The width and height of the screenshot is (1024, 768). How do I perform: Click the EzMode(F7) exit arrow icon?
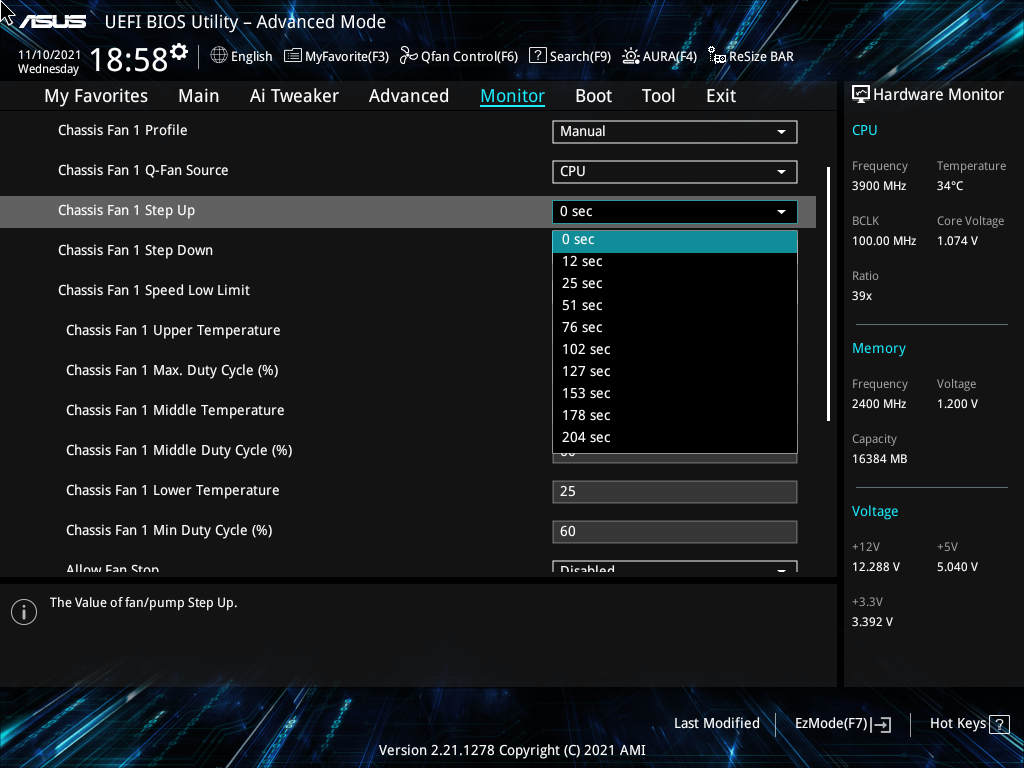(x=881, y=724)
